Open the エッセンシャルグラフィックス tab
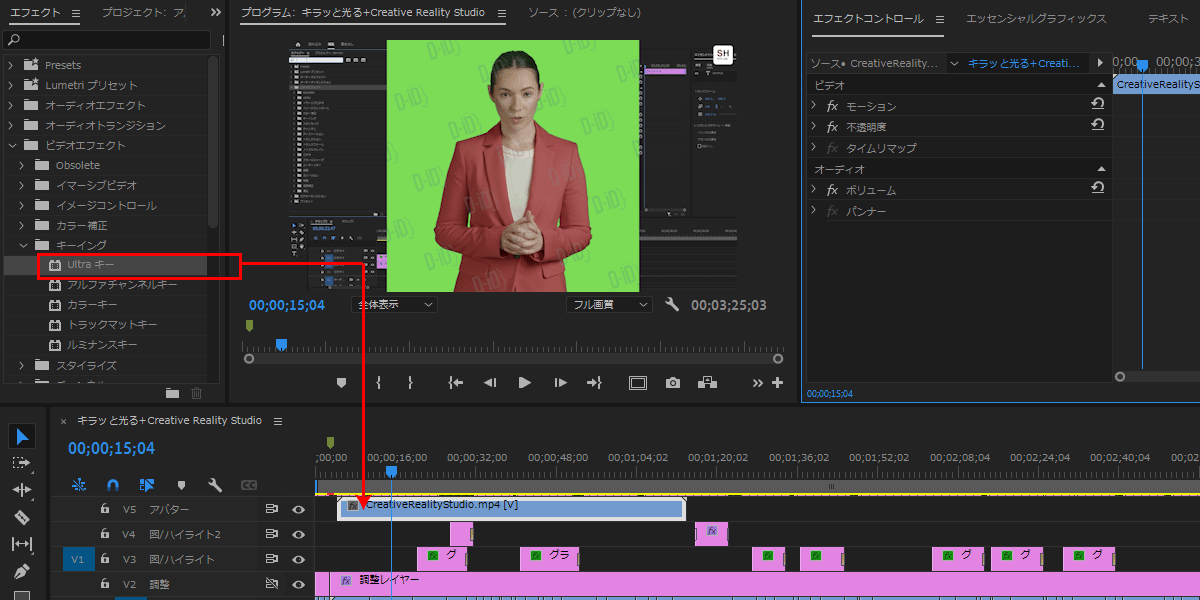Image resolution: width=1200 pixels, height=600 pixels. pos(1036,19)
